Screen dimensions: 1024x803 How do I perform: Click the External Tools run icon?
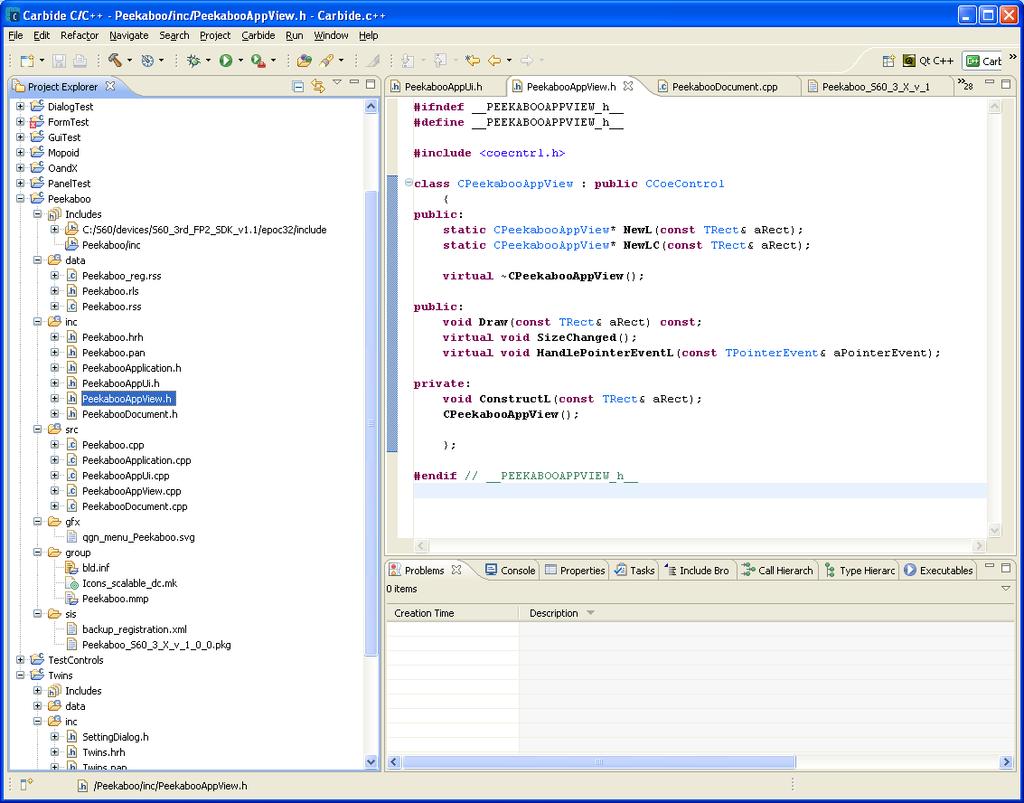tap(259, 61)
